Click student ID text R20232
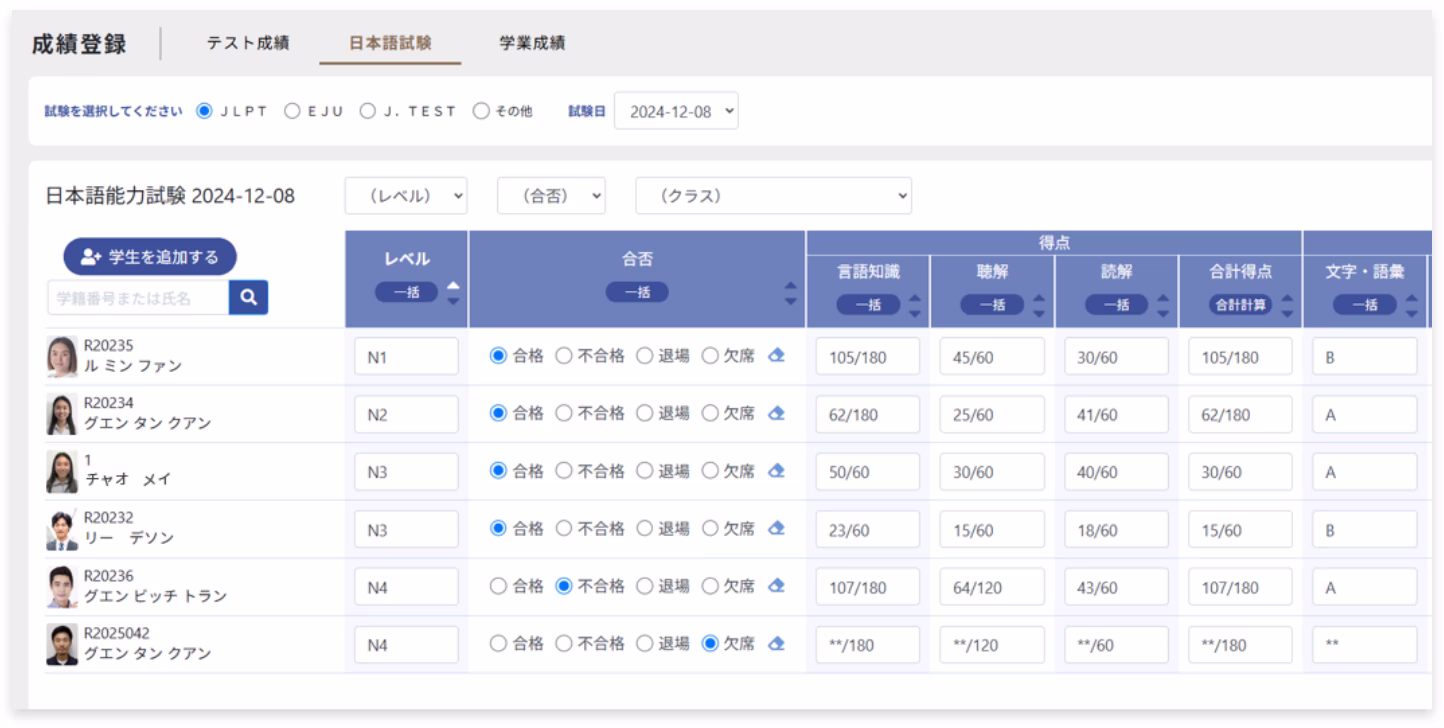This screenshot has width=1444, height=728. 109,518
